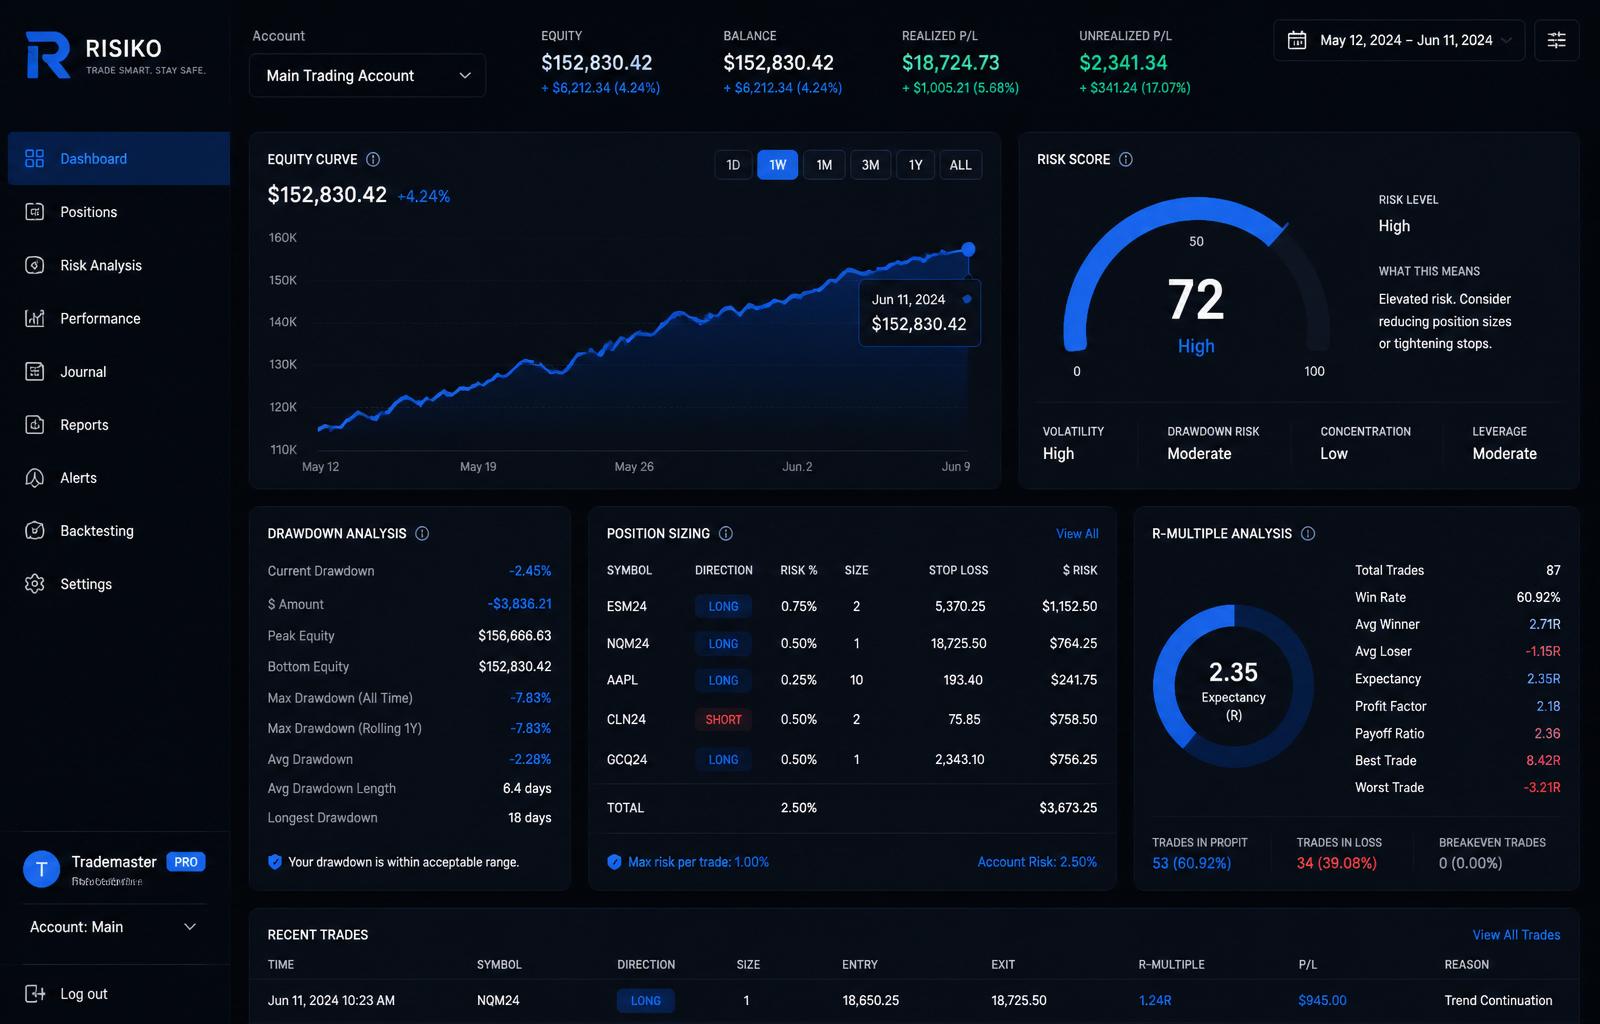Click the ESM24 LONG badge
Screen dimensions: 1600x1024
tap(723, 606)
